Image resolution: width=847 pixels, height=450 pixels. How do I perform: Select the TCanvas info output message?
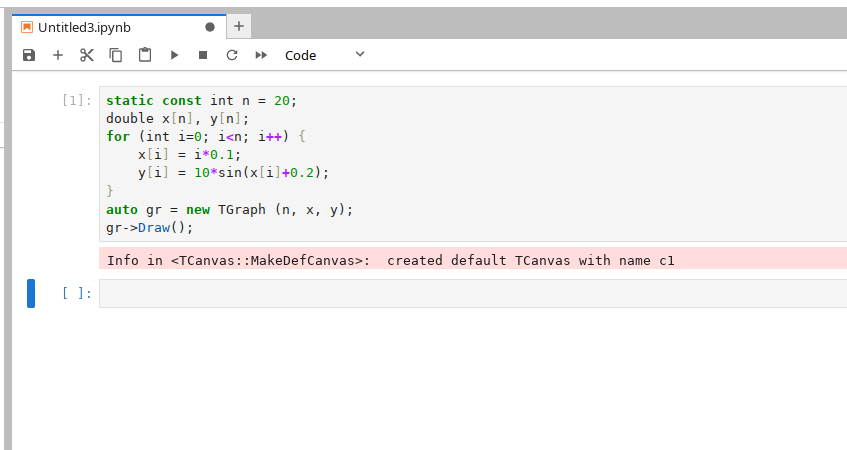tap(392, 261)
